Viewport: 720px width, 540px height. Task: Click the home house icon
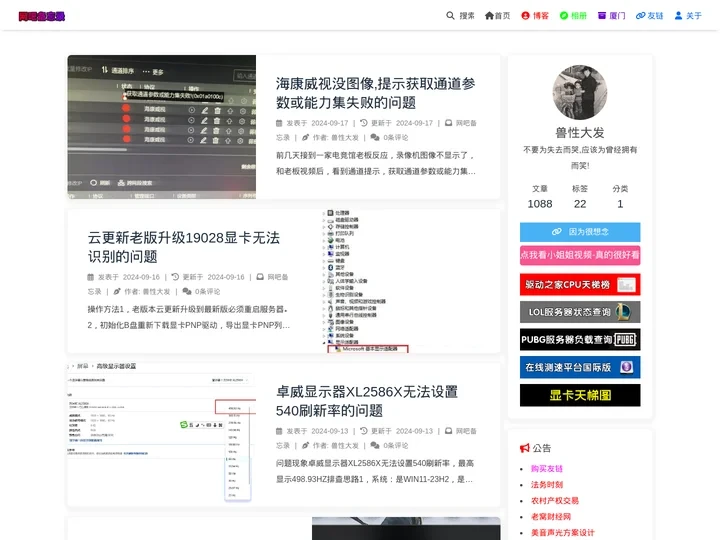(x=489, y=16)
